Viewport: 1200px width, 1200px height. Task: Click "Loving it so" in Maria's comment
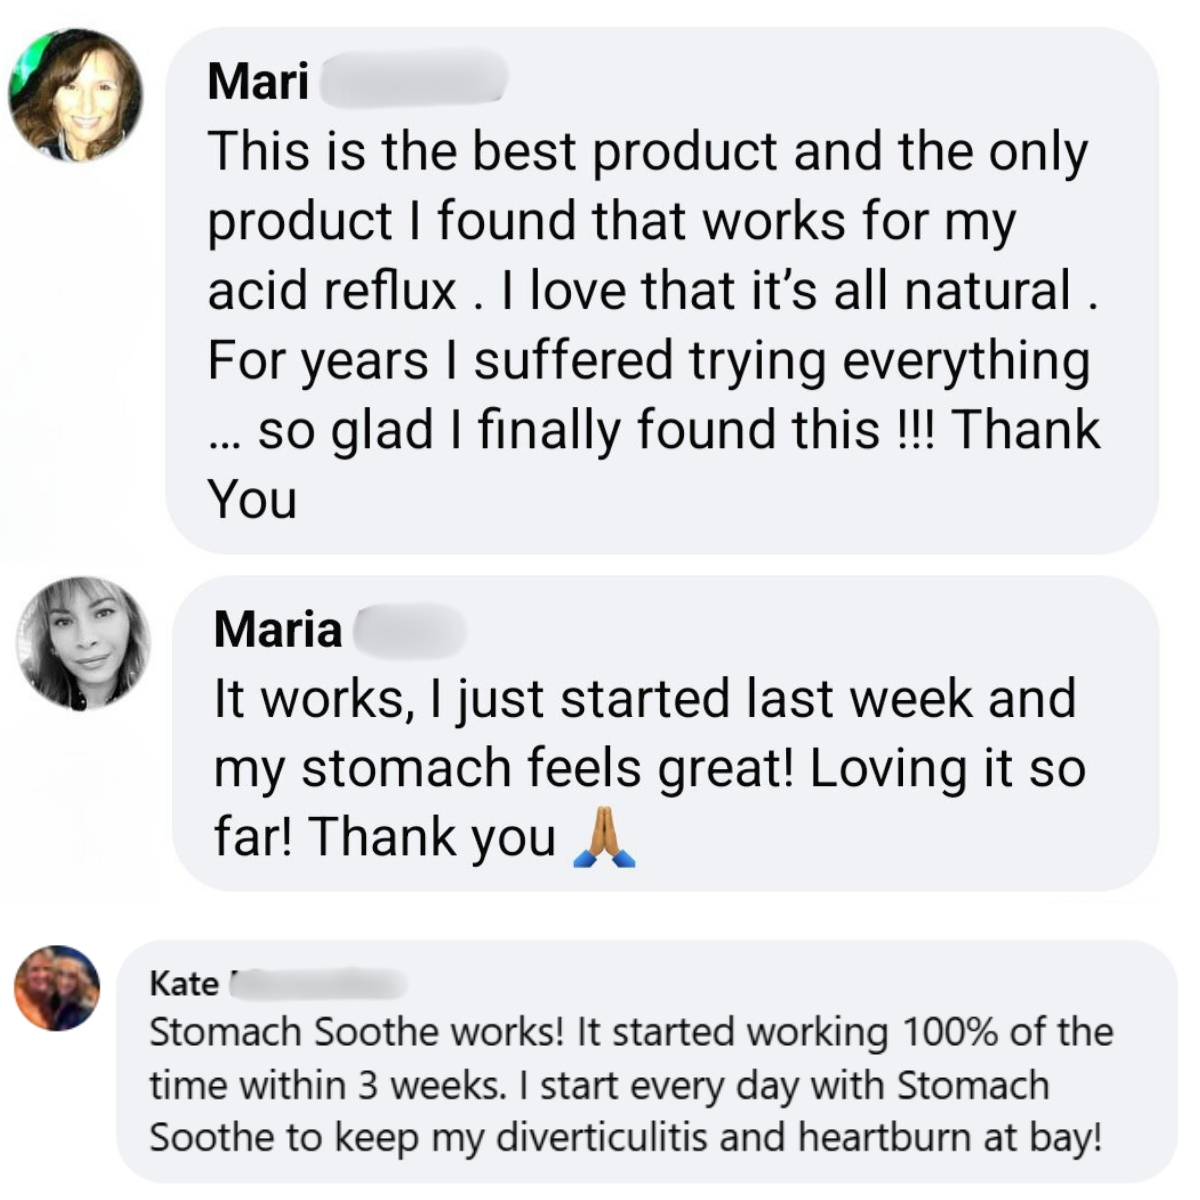[x=947, y=768]
